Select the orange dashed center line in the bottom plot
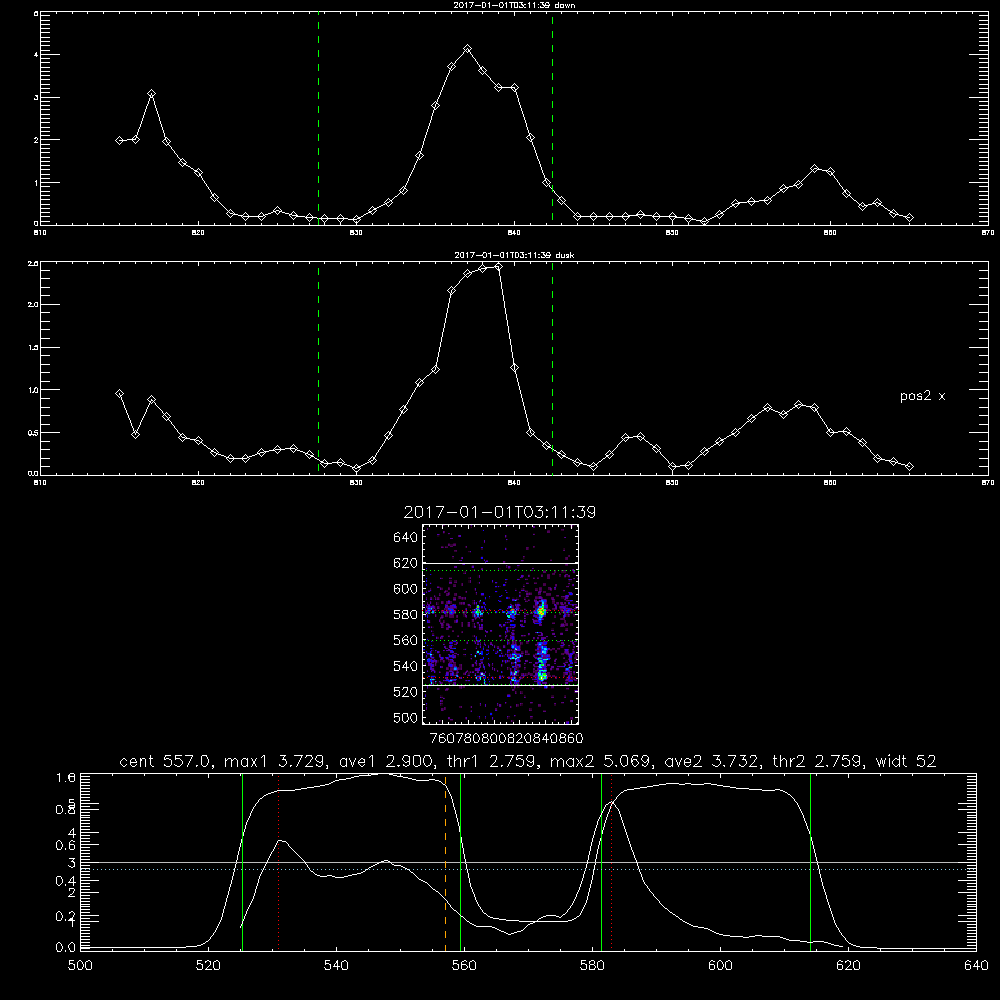Image resolution: width=1000 pixels, height=1000 pixels. (445, 862)
